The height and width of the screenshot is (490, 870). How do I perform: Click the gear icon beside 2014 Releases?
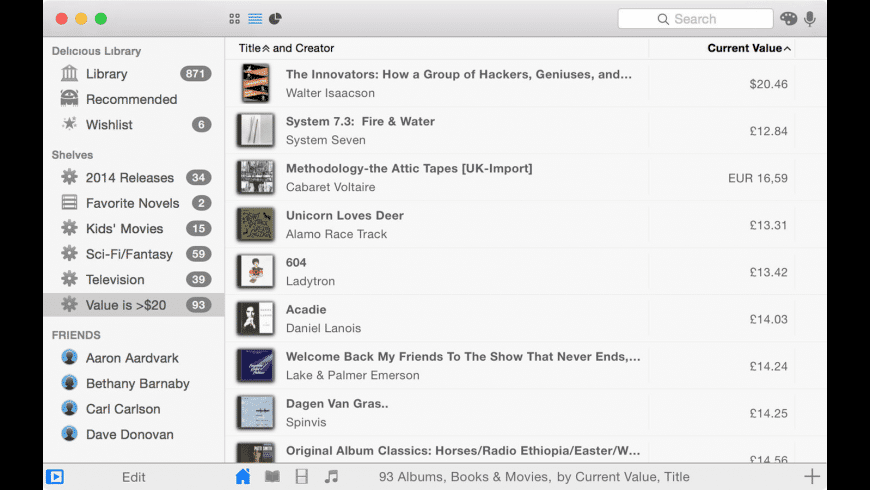(x=69, y=177)
